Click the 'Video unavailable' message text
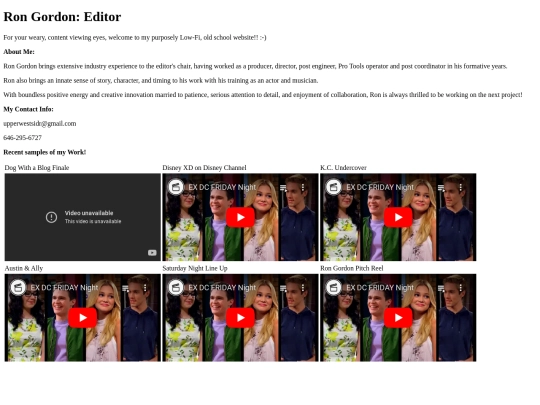Viewport: 540px width, 405px height. pos(89,213)
